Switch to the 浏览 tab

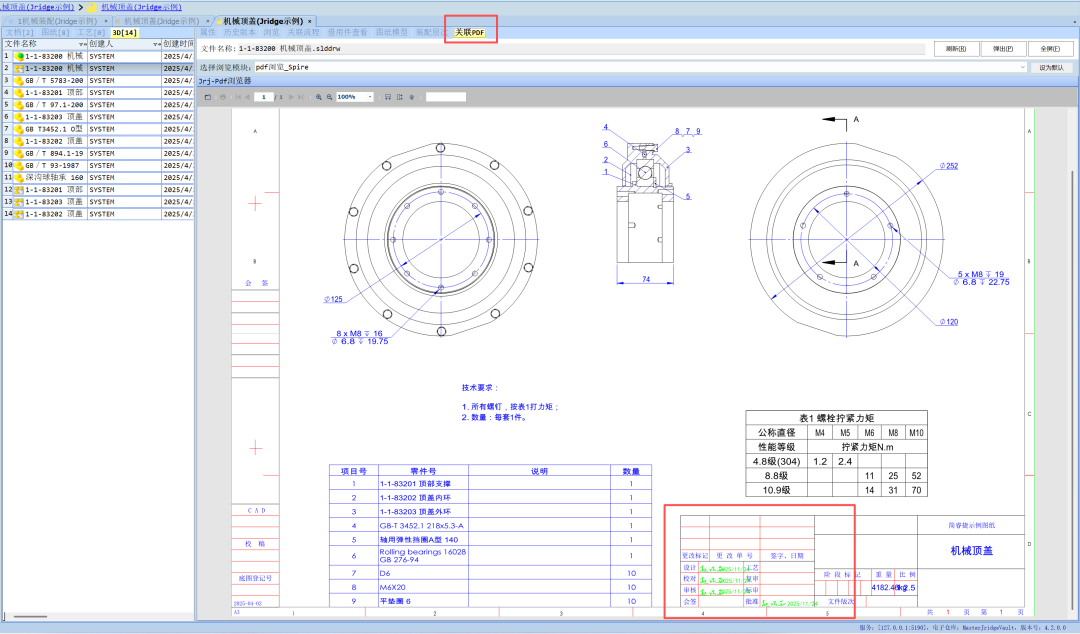[271, 32]
